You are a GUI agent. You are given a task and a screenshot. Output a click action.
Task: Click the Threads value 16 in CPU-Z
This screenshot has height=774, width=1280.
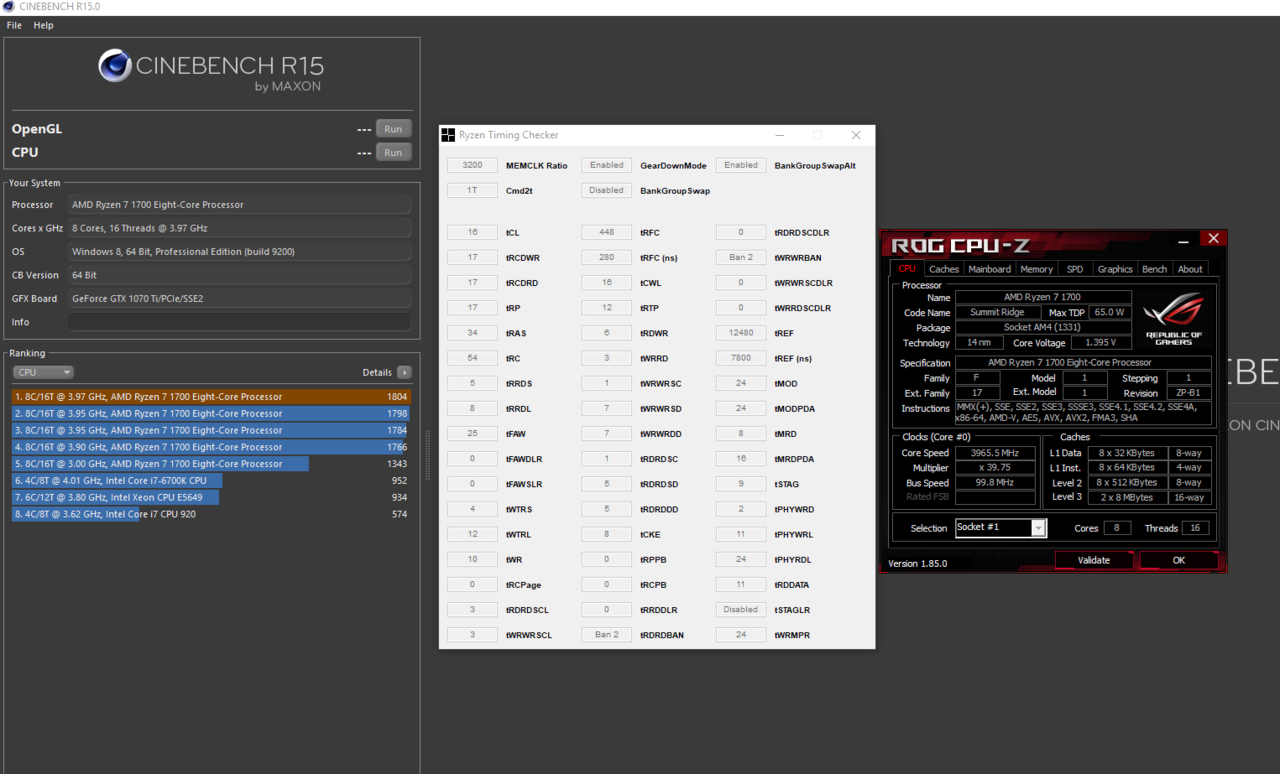click(x=1195, y=528)
